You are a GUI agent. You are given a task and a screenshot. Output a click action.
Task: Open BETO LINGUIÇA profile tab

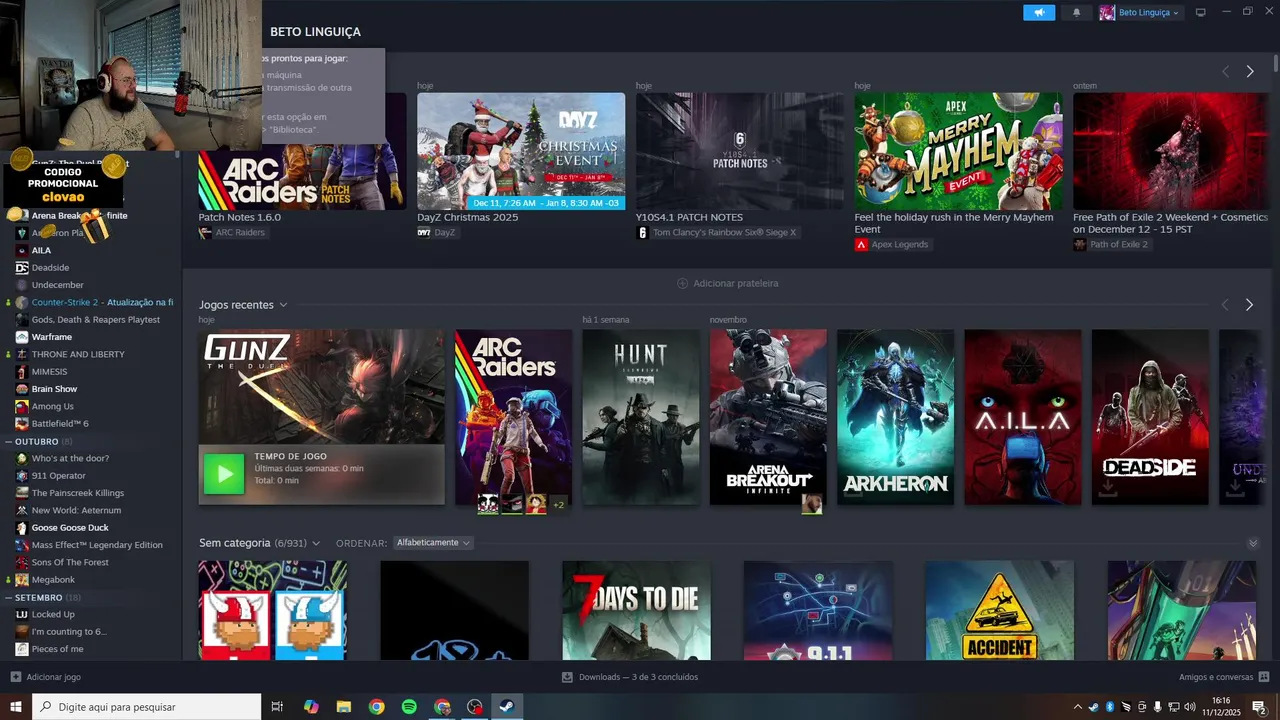[x=315, y=32]
